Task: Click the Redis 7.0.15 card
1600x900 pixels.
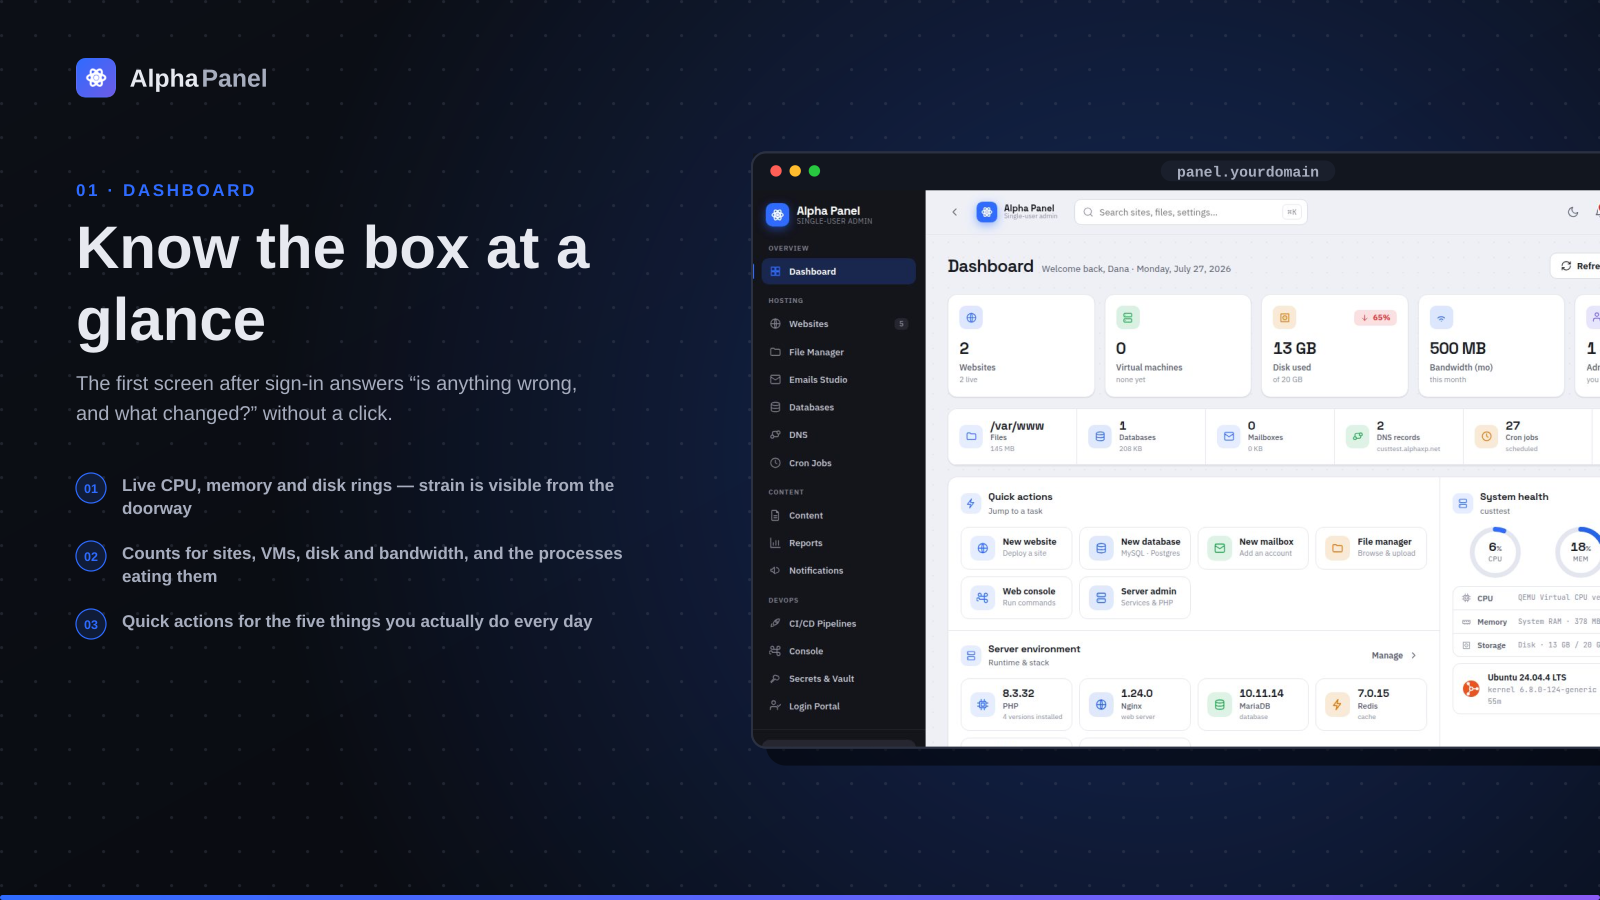Action: point(1371,705)
